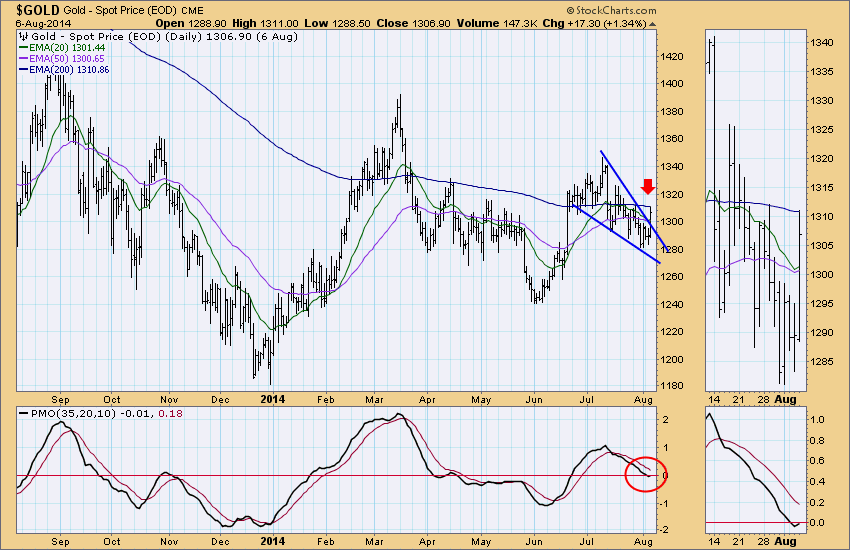
Task: Click the red down arrow annotation
Action: [x=648, y=187]
